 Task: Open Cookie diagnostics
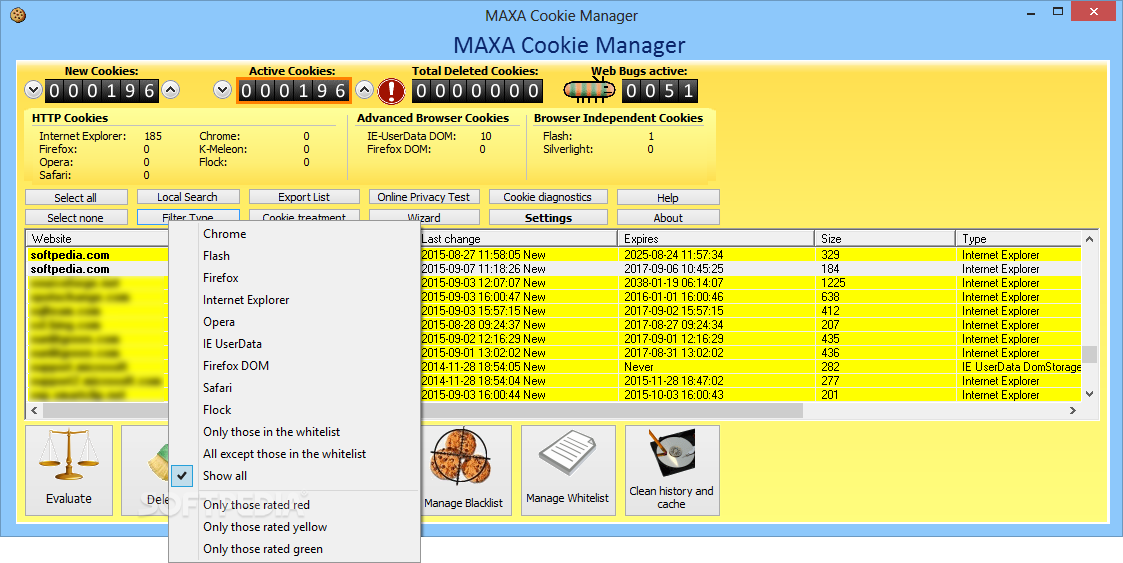[x=548, y=197]
